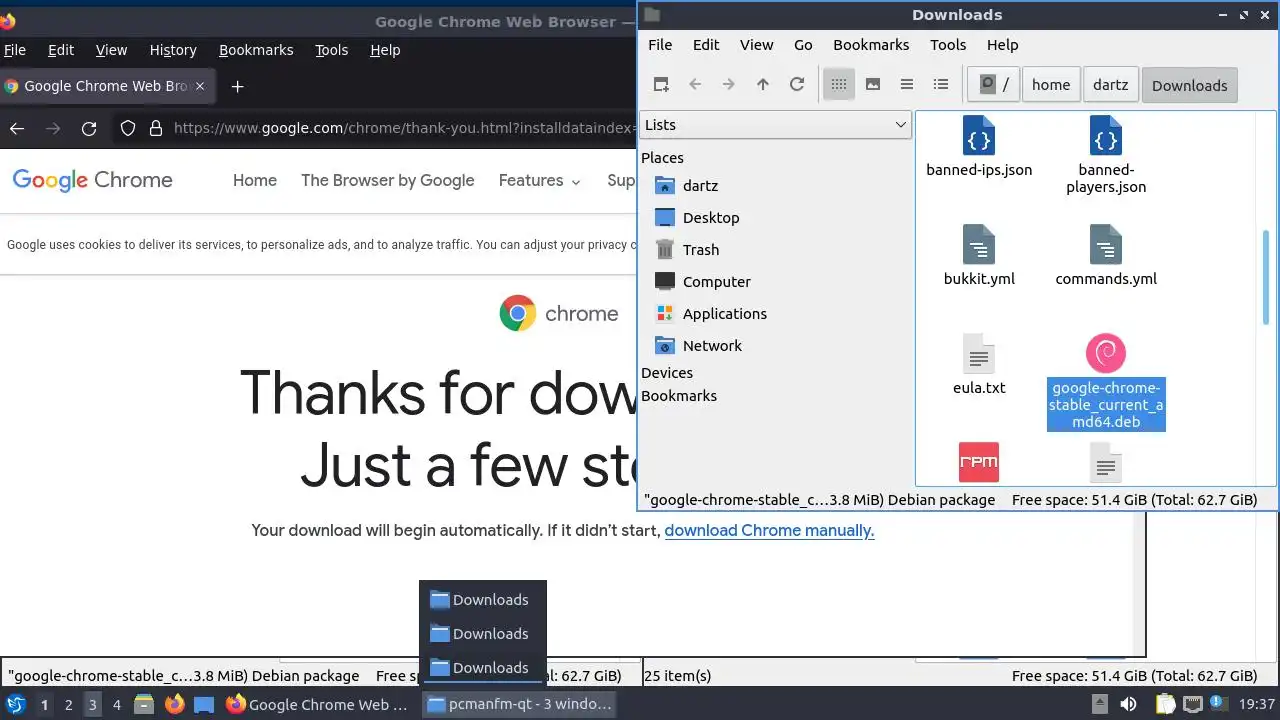This screenshot has width=1280, height=720.
Task: Open the Tools menu in the file manager
Action: (948, 45)
